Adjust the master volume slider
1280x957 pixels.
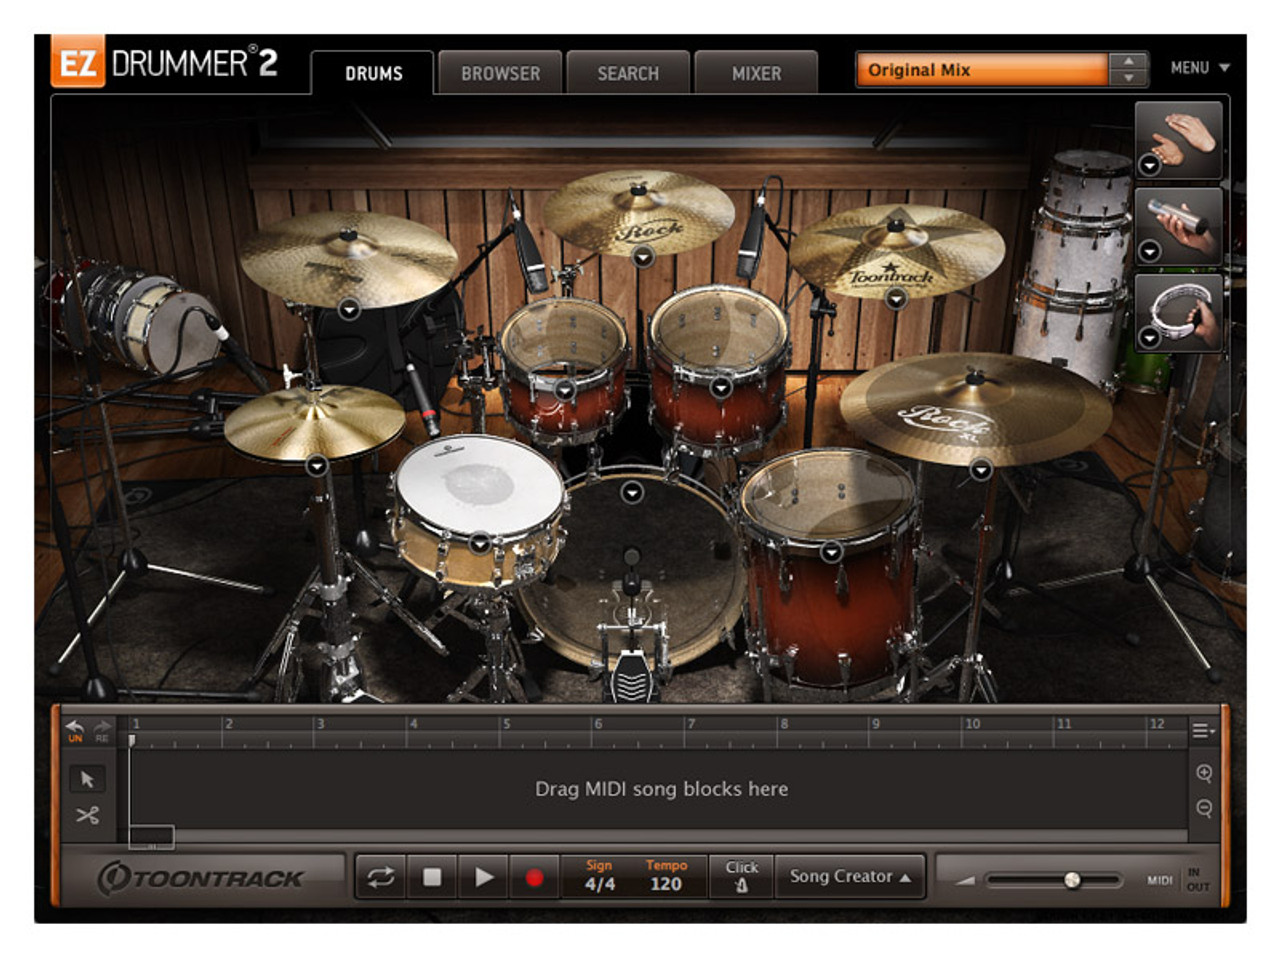pos(1072,880)
